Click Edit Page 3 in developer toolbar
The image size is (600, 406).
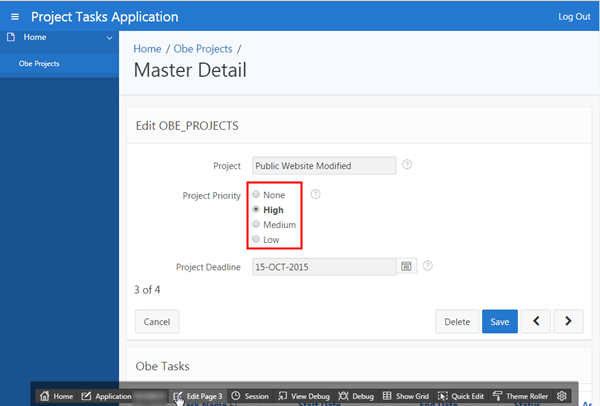[197, 396]
